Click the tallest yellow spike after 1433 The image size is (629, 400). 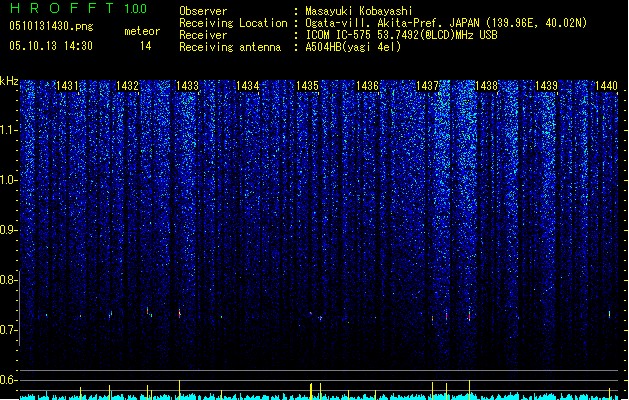[179, 390]
